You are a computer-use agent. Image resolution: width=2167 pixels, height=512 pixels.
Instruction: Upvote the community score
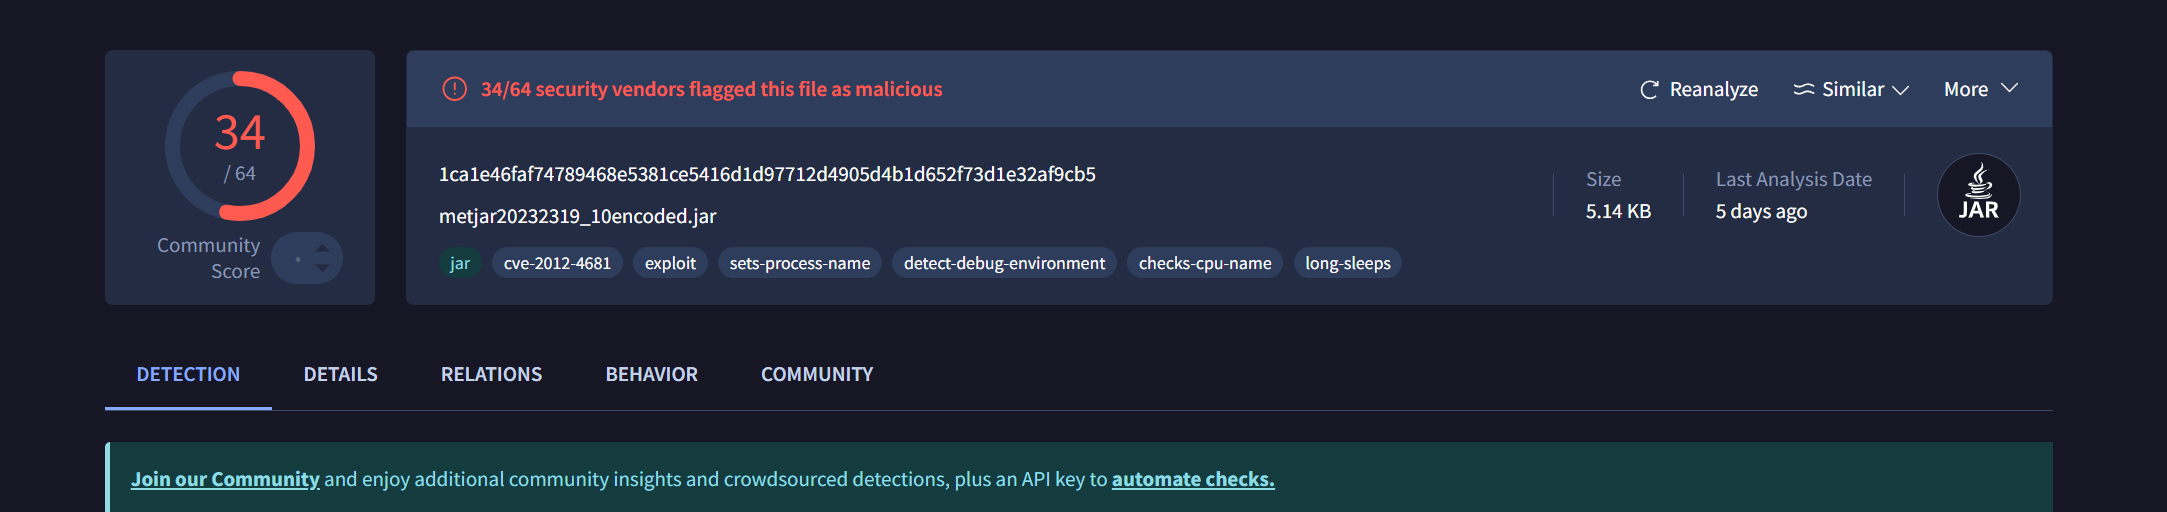pyautogui.click(x=322, y=247)
